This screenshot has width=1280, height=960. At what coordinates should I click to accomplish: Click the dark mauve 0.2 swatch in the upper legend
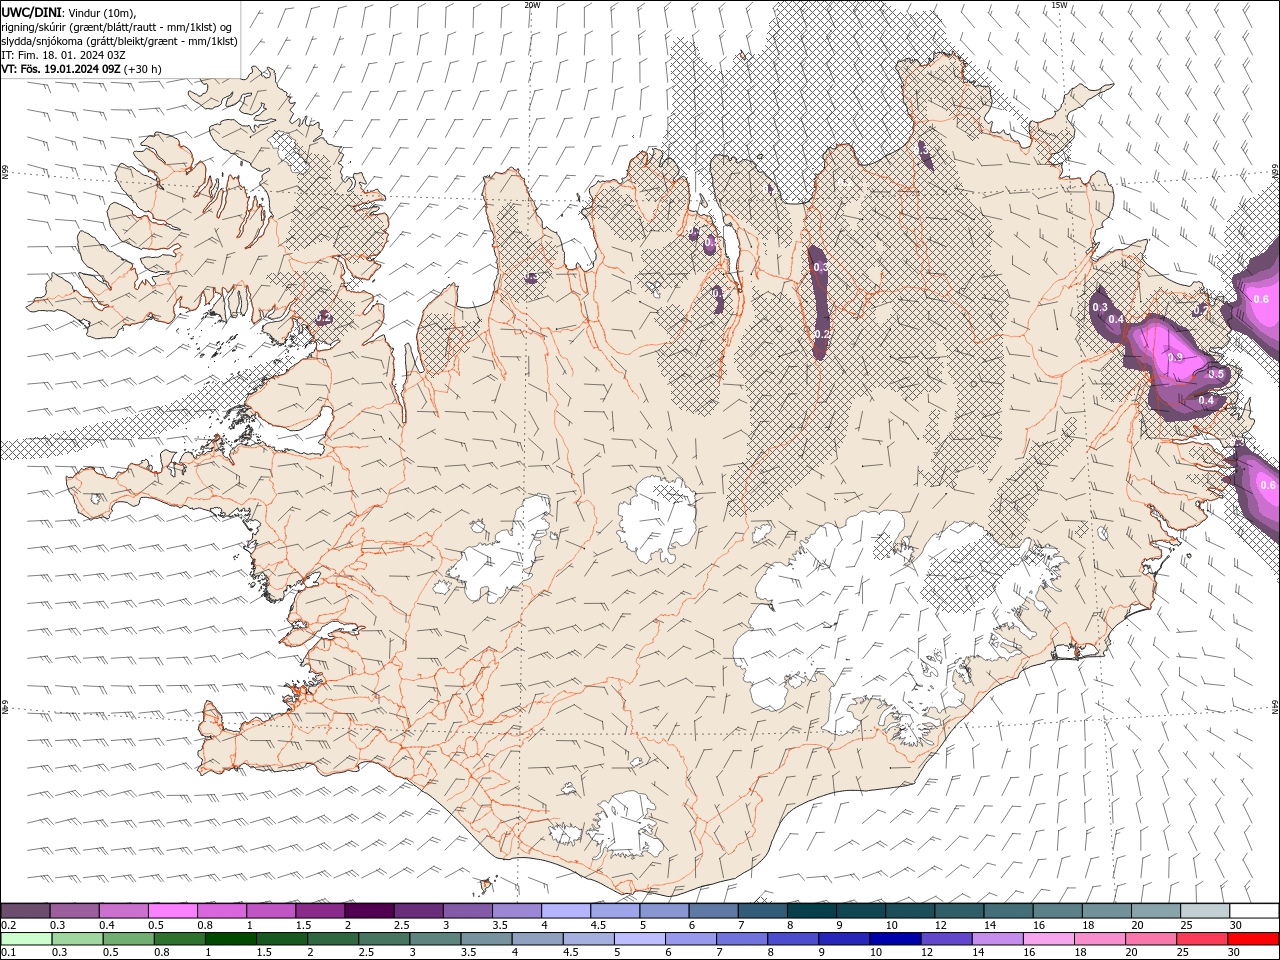coord(25,911)
